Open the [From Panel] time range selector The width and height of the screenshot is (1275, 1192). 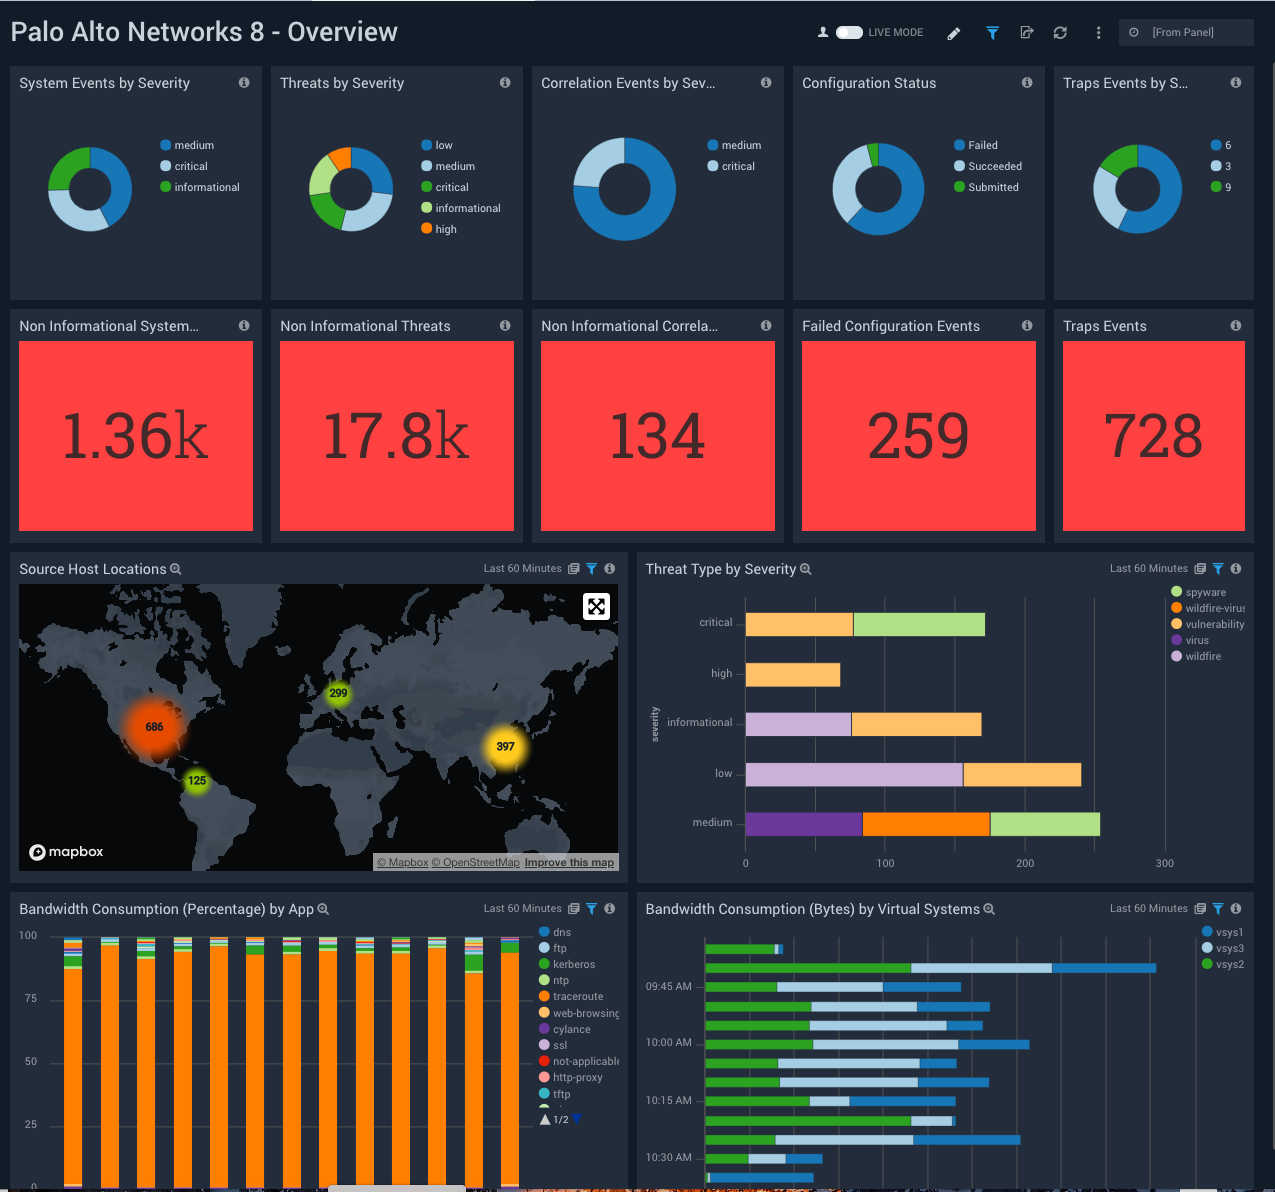1185,33
